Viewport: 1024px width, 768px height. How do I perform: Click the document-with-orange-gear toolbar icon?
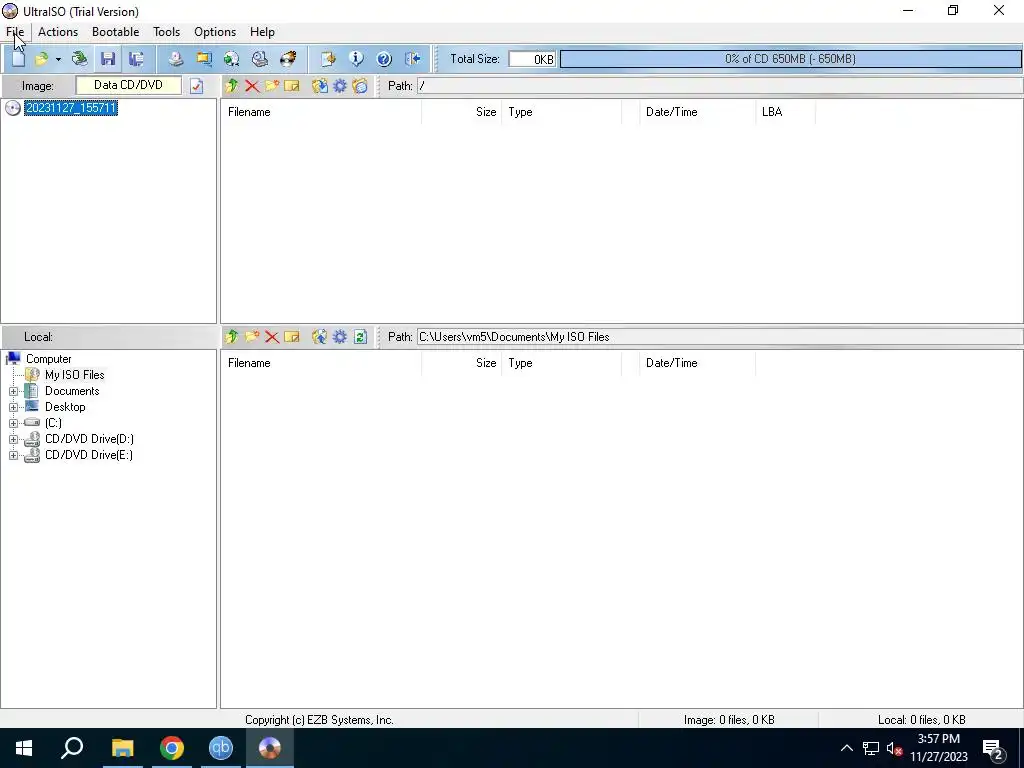(328, 59)
